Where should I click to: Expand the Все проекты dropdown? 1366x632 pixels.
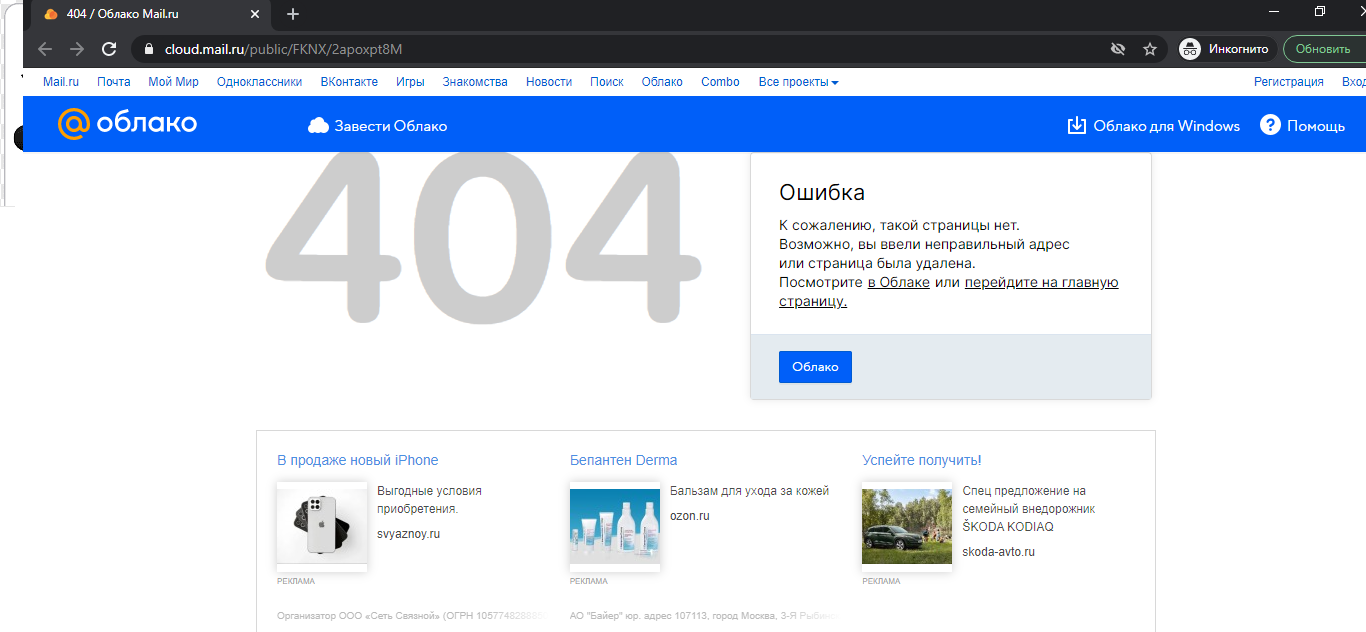tap(798, 82)
